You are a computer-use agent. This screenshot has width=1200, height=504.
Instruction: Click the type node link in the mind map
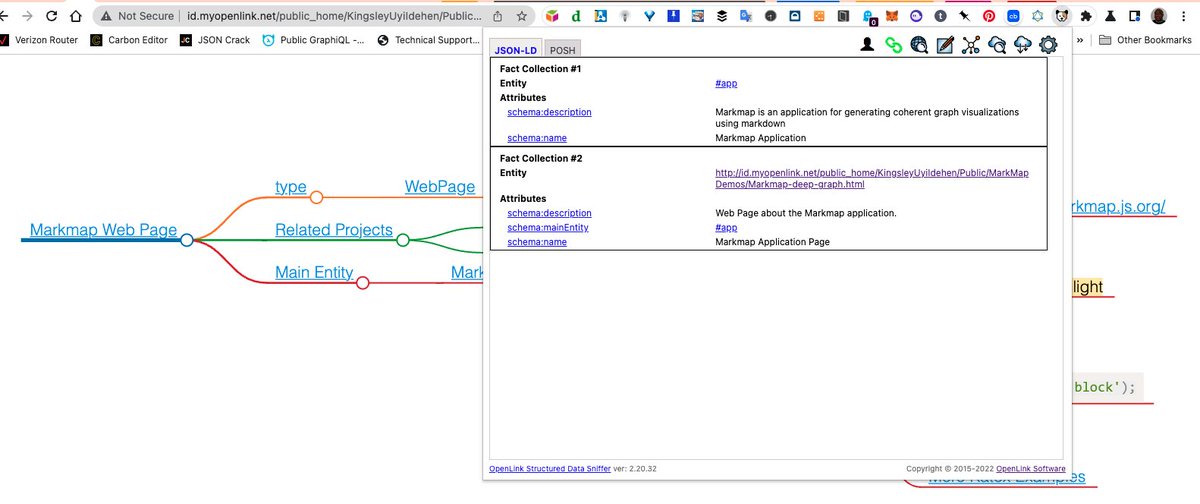click(x=291, y=187)
